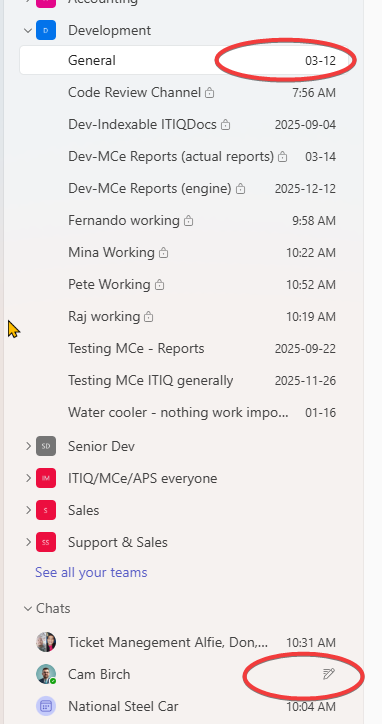Viewport: 382px width, 724px height.
Task: Click the red IM team avatar icon
Action: (x=46, y=478)
